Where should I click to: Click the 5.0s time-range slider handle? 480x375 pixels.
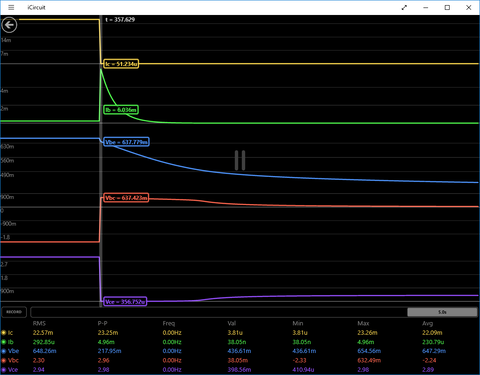pyautogui.click(x=442, y=312)
